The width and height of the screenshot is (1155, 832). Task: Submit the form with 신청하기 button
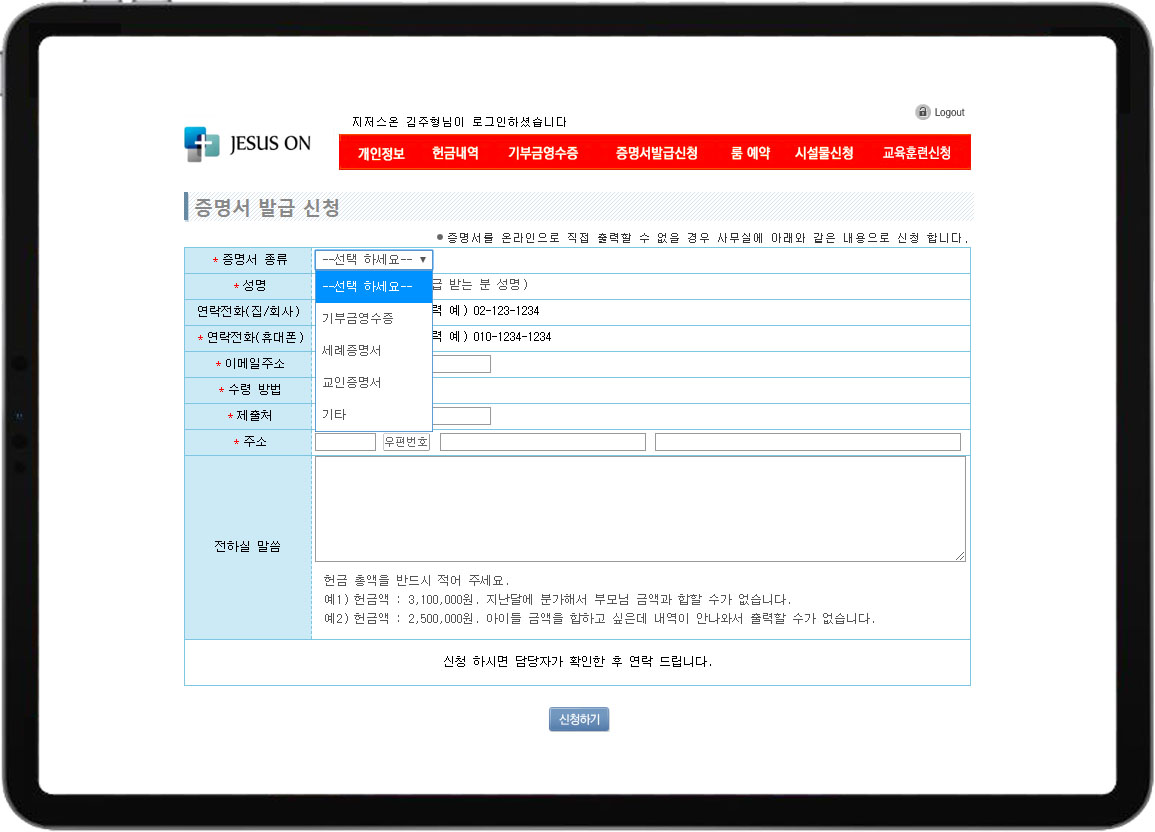tap(578, 719)
